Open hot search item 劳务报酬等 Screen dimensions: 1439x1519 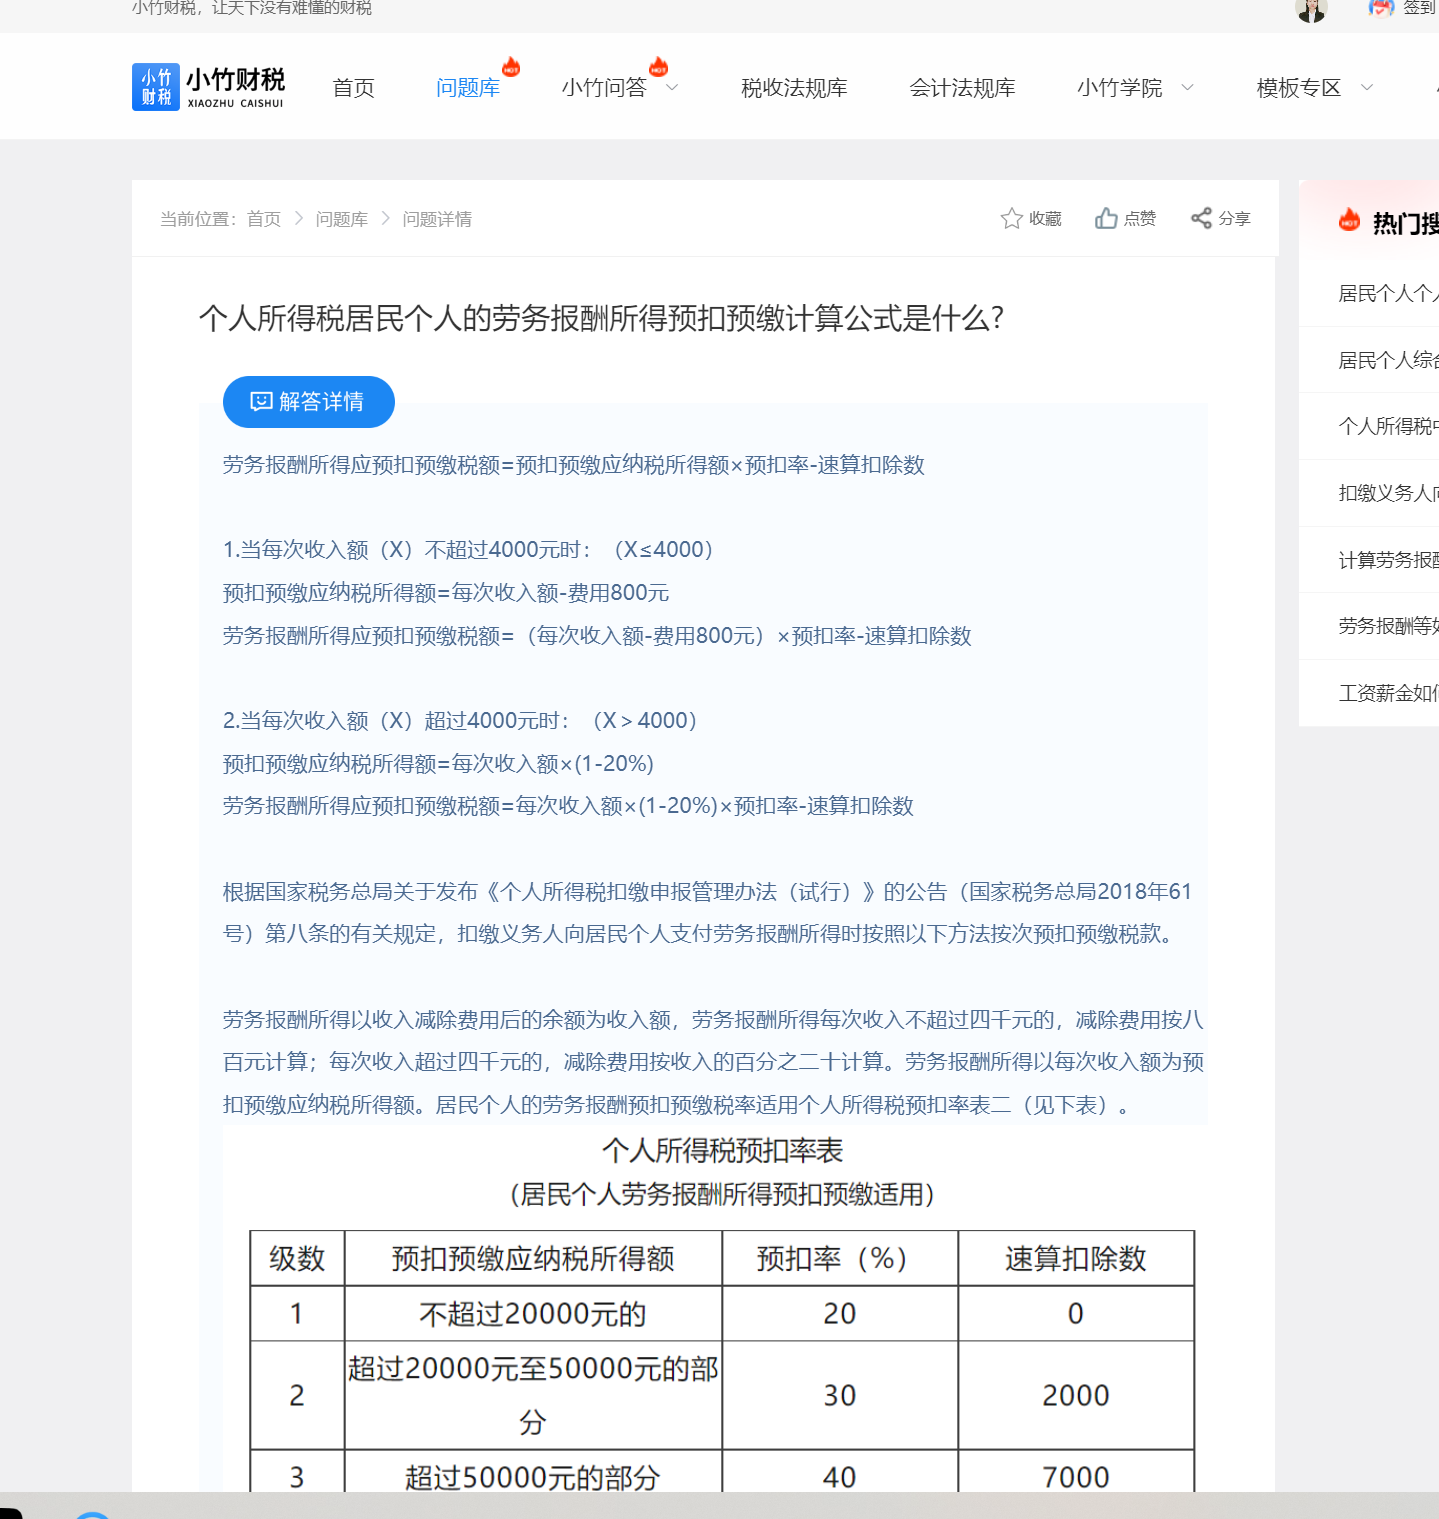click(x=1388, y=626)
